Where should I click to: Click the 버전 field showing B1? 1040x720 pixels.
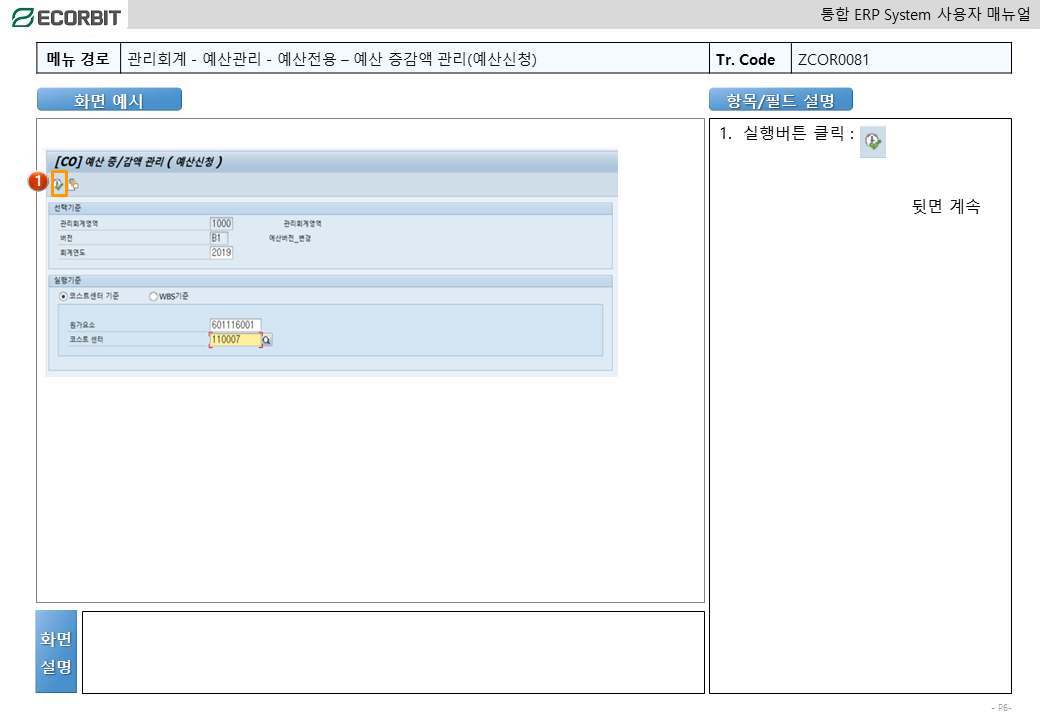218,238
